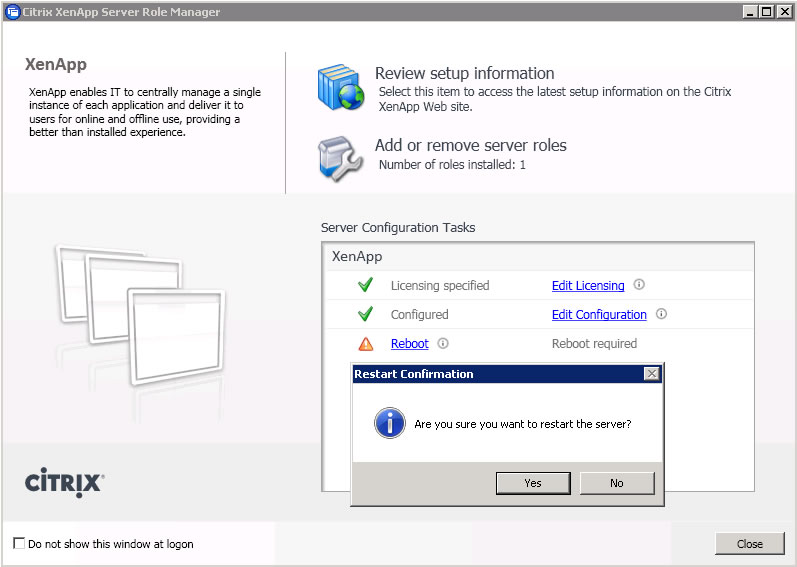Click the Citrix icon in the title bar
This screenshot has height=567, width=797.
click(12, 12)
